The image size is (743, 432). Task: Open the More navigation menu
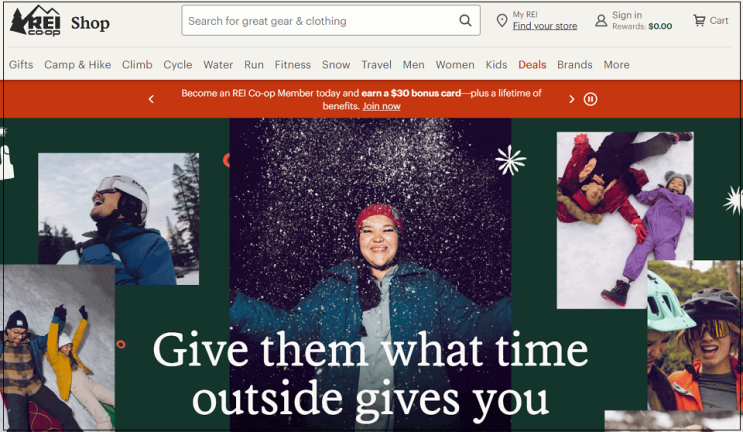[x=616, y=64]
